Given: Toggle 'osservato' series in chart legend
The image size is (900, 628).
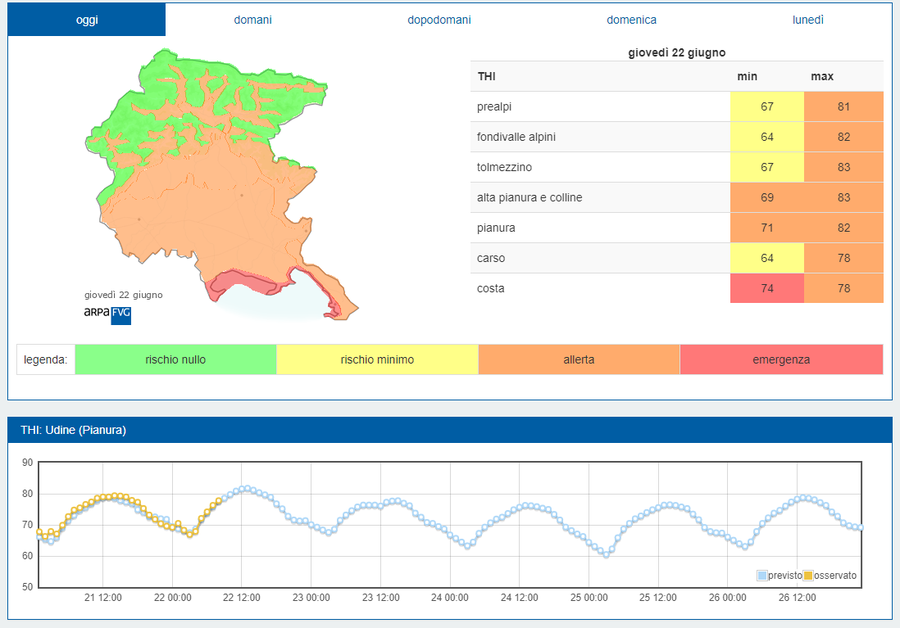Looking at the screenshot, I should point(834,575).
